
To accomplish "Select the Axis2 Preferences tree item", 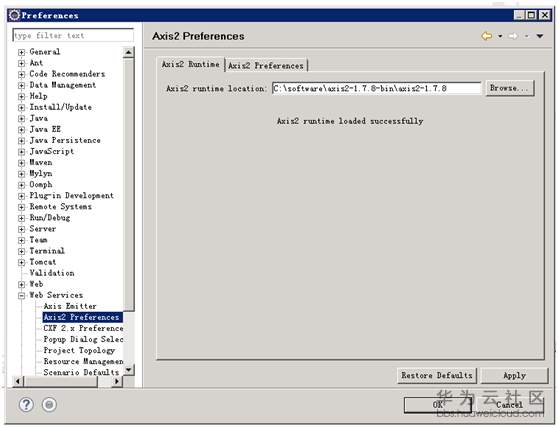I will (82, 317).
